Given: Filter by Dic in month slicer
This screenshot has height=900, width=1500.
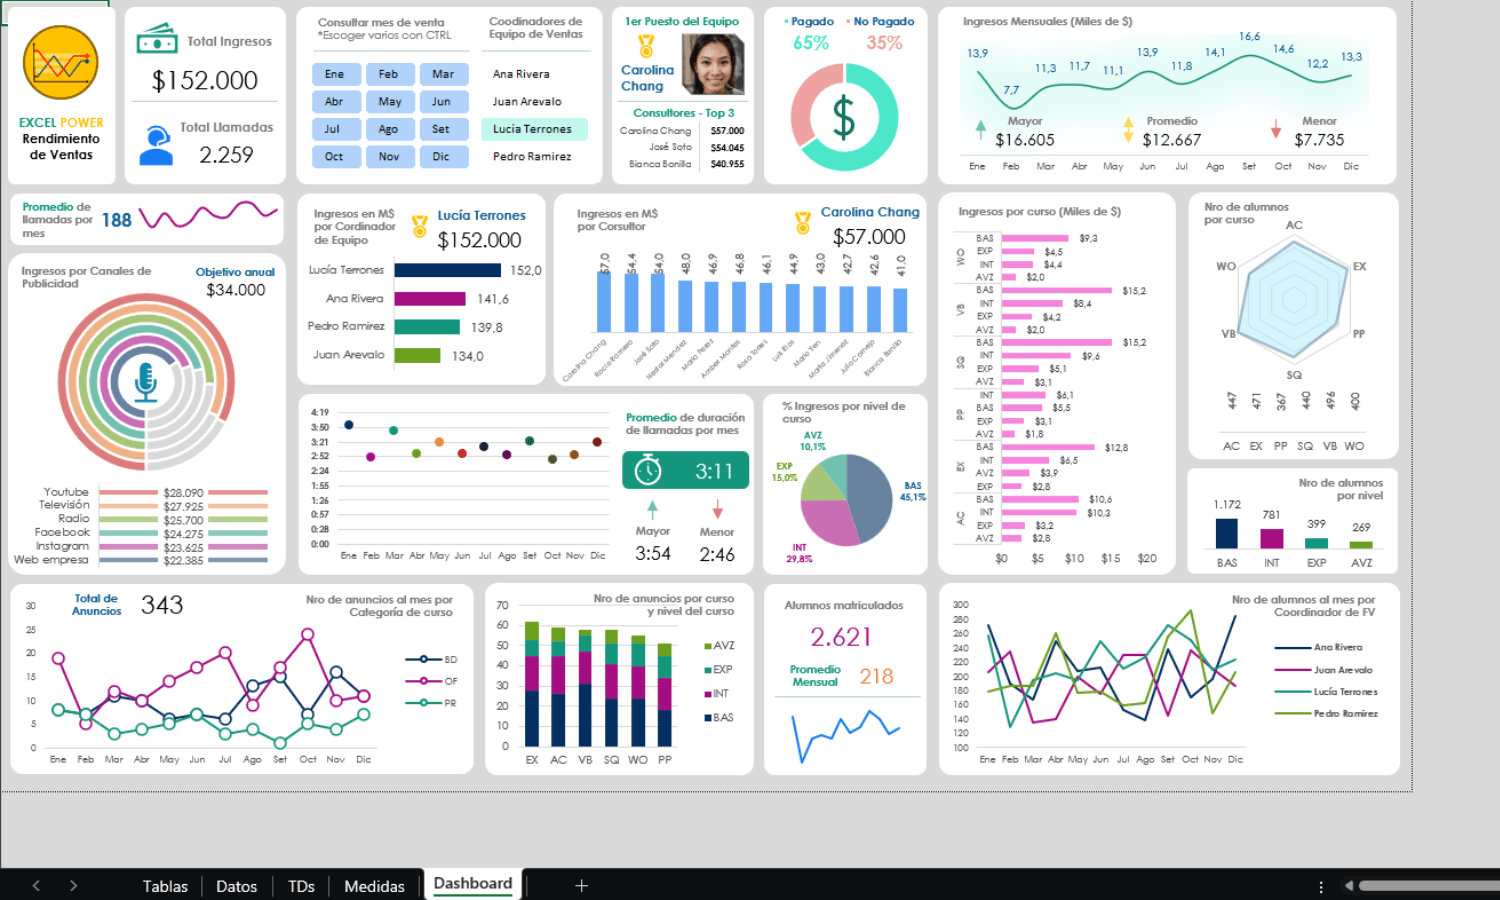Looking at the screenshot, I should (443, 156).
